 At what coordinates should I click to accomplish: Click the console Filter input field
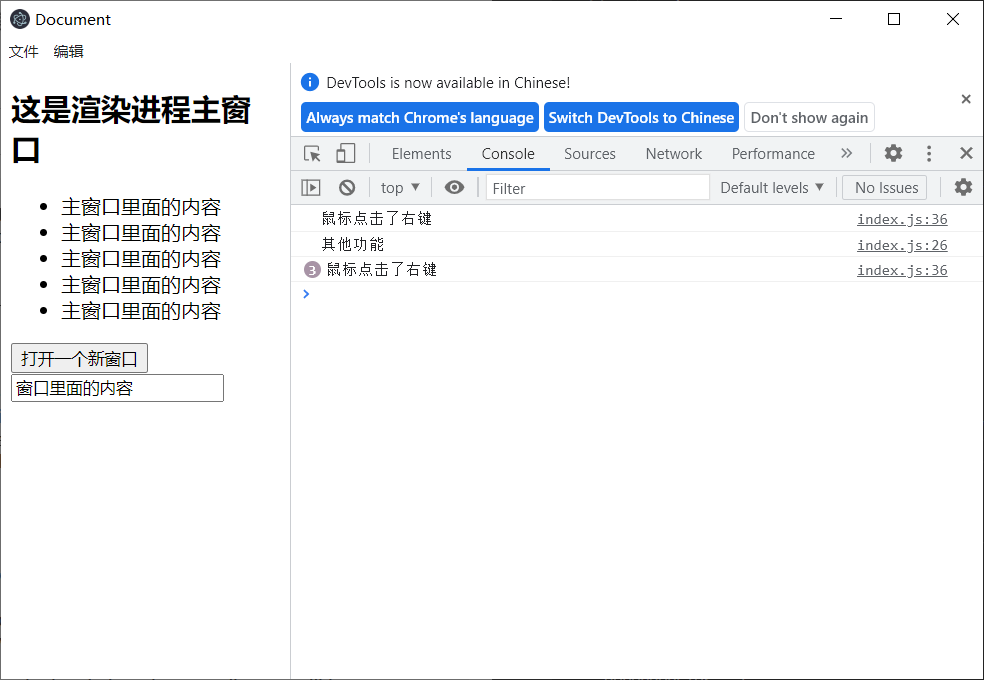click(597, 187)
